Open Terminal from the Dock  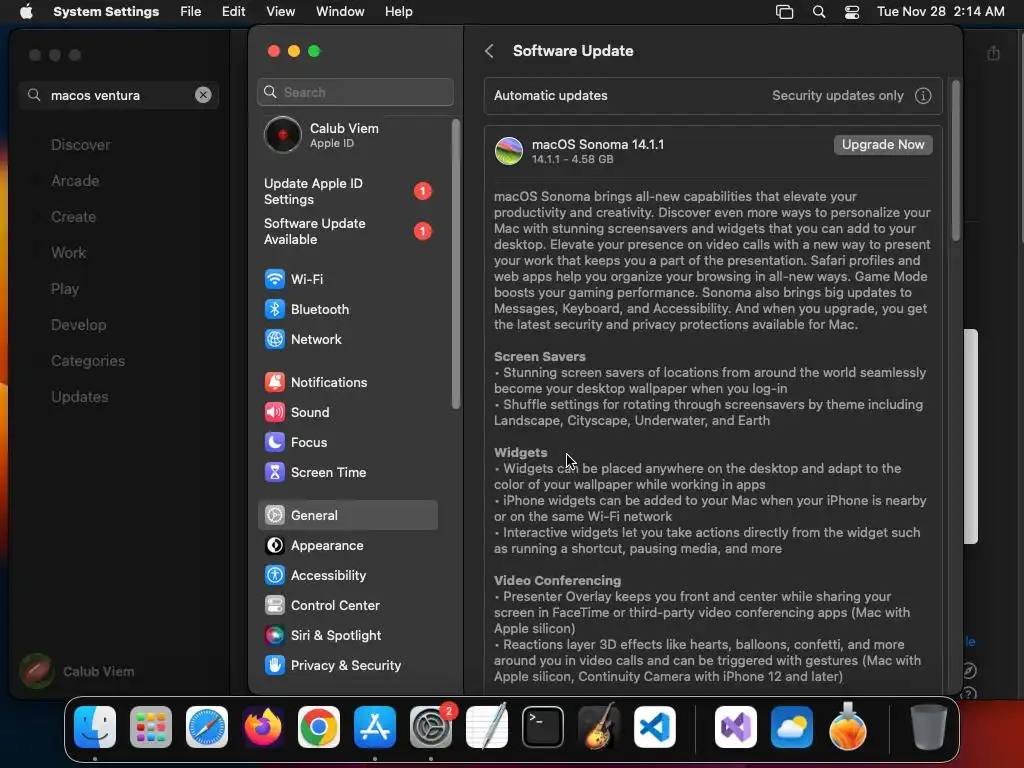(543, 727)
